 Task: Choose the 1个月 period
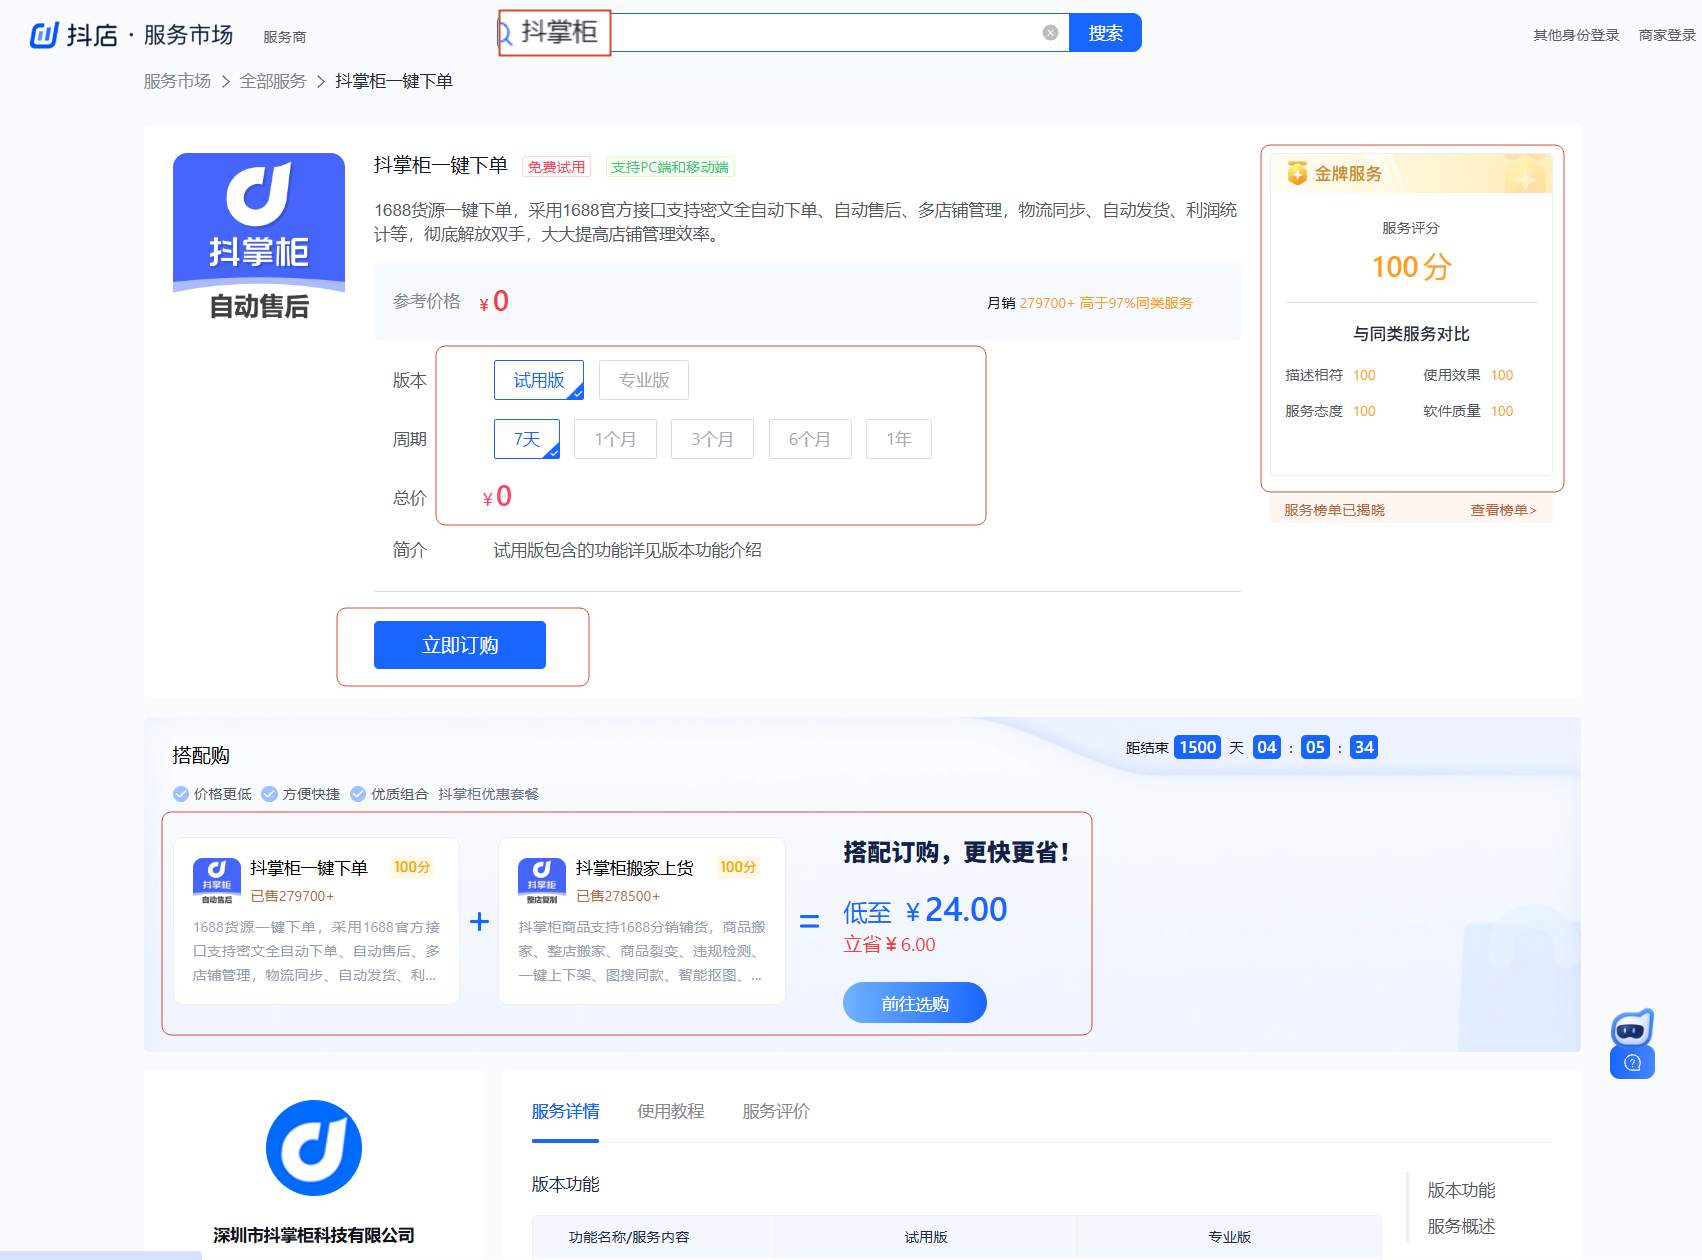click(x=615, y=439)
